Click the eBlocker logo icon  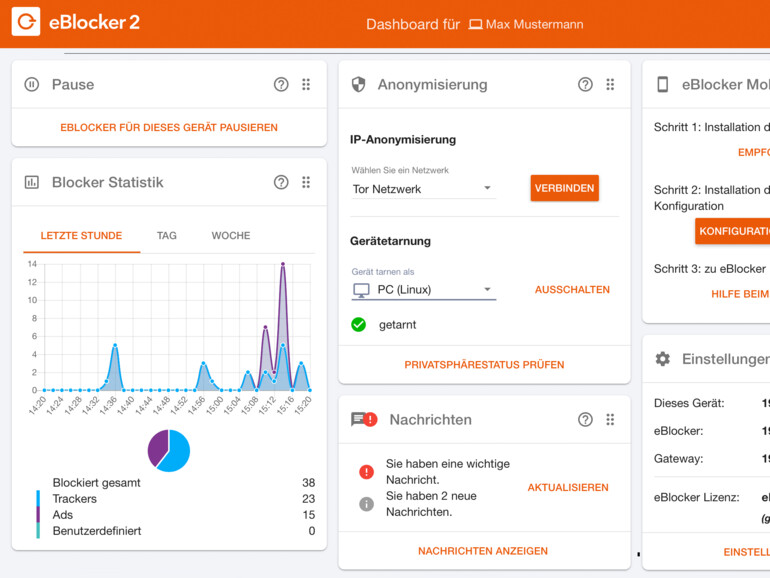(x=26, y=22)
